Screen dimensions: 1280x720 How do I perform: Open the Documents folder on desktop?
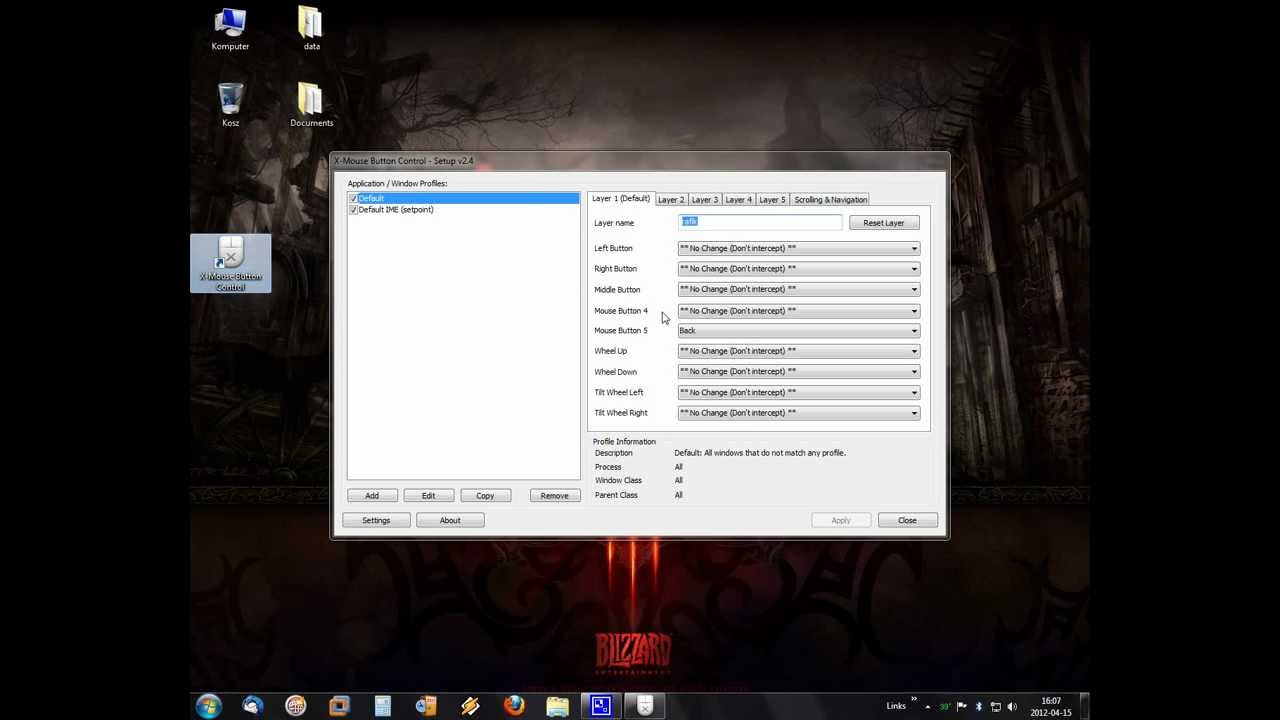(x=311, y=105)
